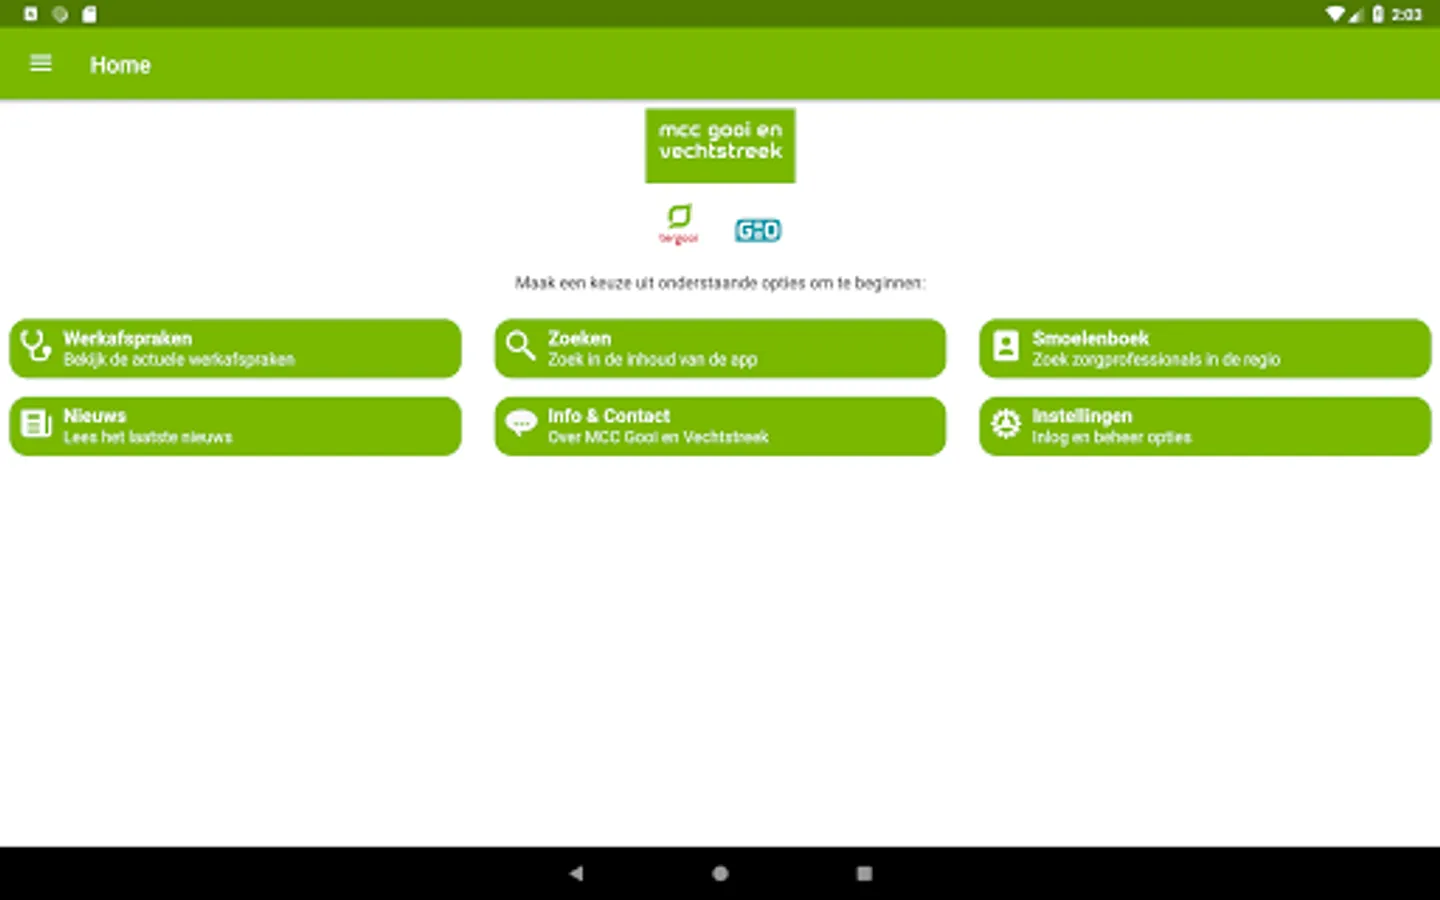1440x900 pixels.
Task: Click 'Bekijk de actuele werkafspraken' subtitle
Action: pos(179,360)
